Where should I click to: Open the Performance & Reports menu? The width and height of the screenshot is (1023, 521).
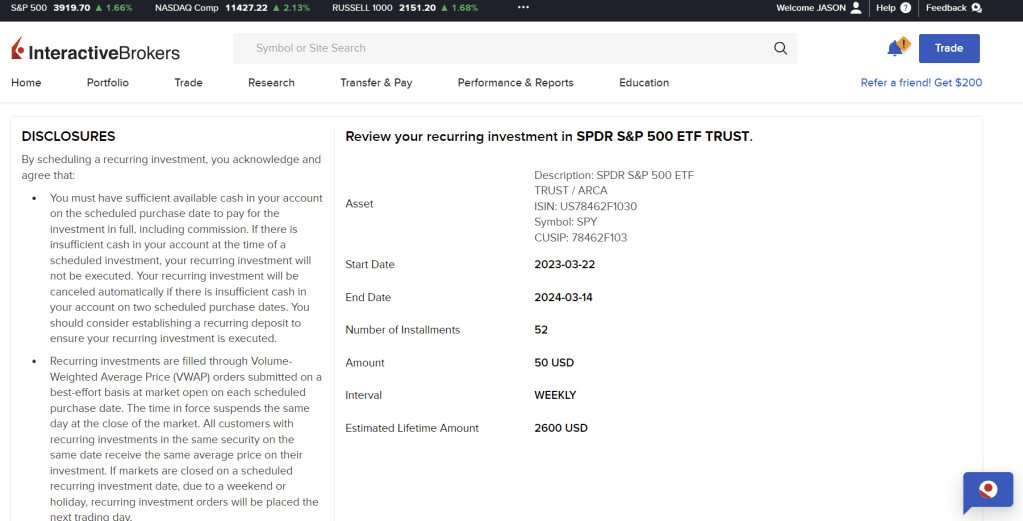[515, 83]
